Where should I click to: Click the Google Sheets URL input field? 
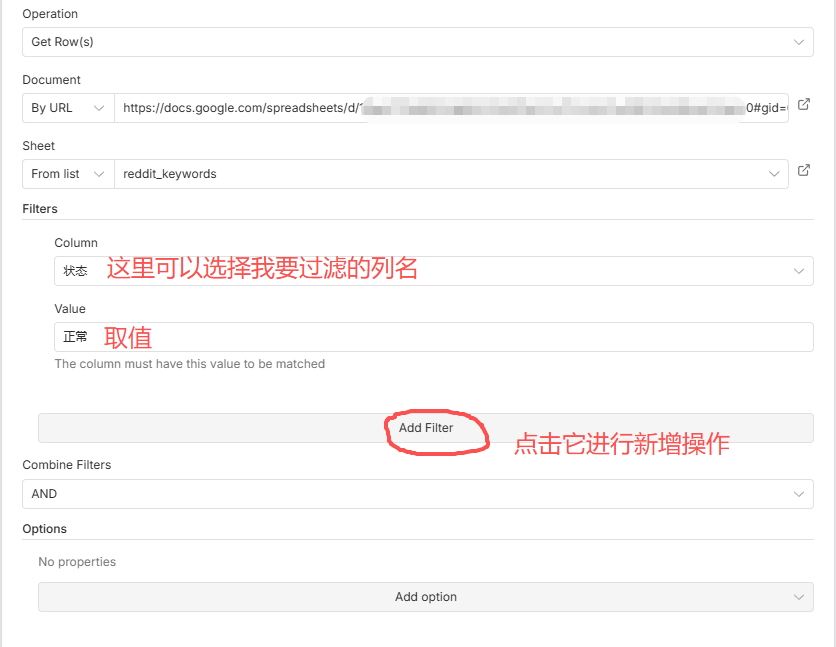coord(450,108)
